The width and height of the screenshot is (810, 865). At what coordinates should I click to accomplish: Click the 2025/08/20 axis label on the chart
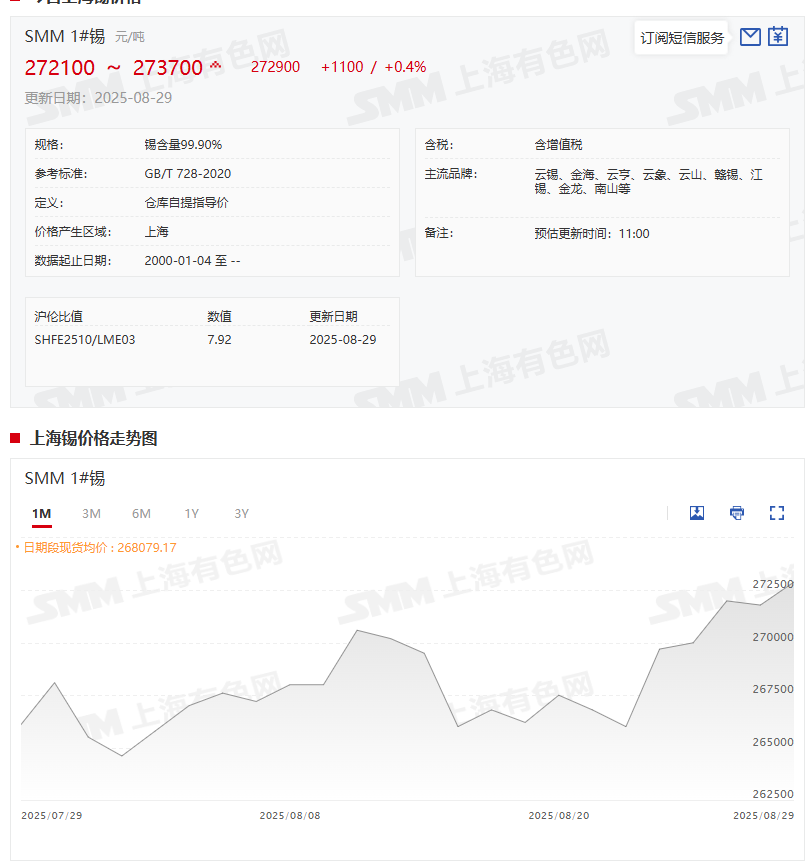point(559,815)
